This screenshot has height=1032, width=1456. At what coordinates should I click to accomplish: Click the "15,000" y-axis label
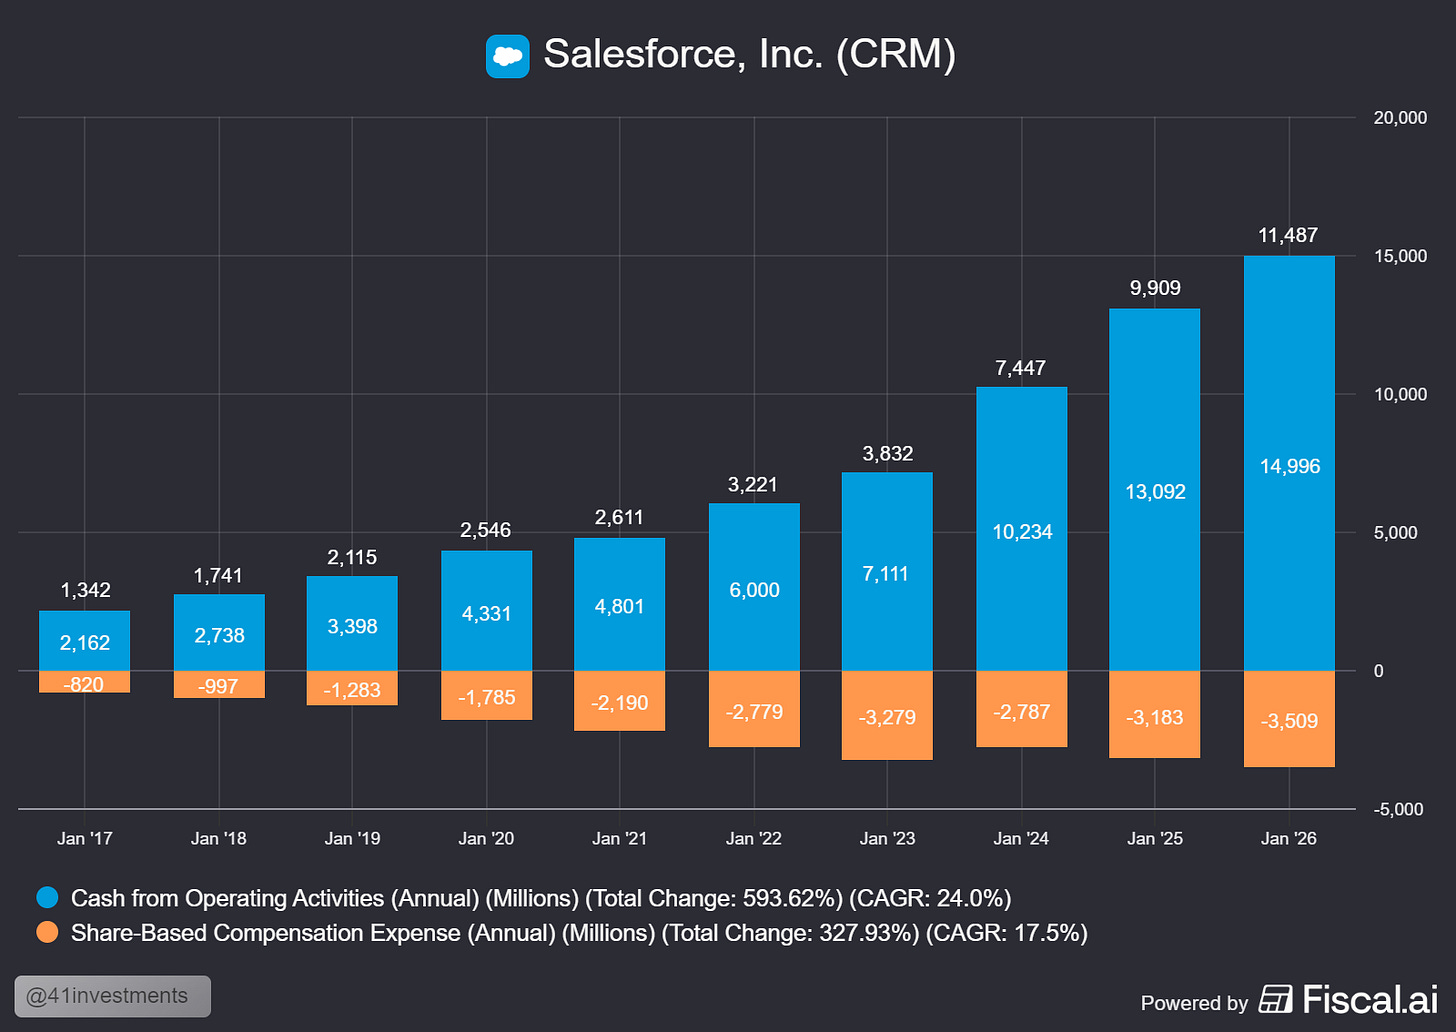tap(1400, 256)
